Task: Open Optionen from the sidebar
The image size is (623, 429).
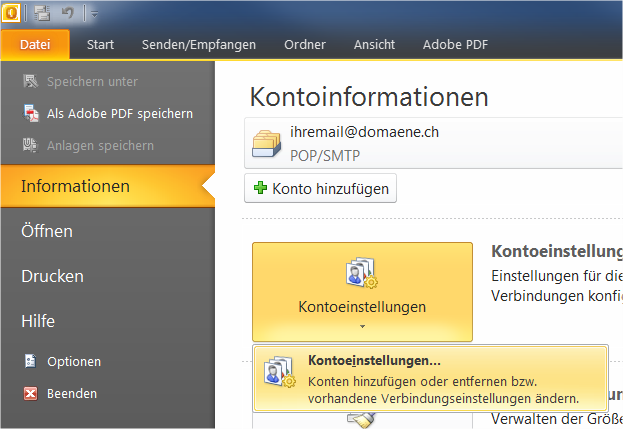Action: [74, 361]
